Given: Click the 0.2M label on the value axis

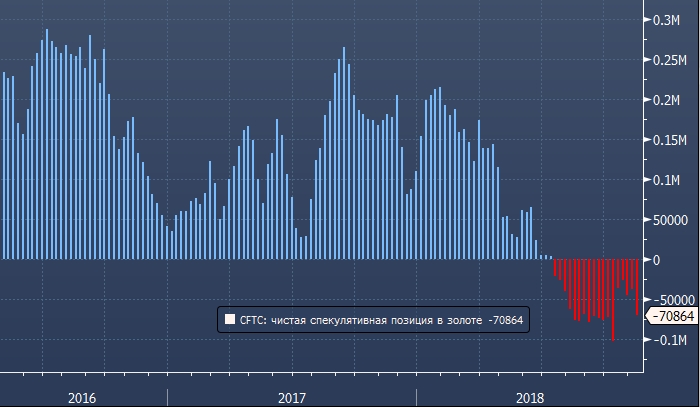Looking at the screenshot, I should (x=667, y=100).
